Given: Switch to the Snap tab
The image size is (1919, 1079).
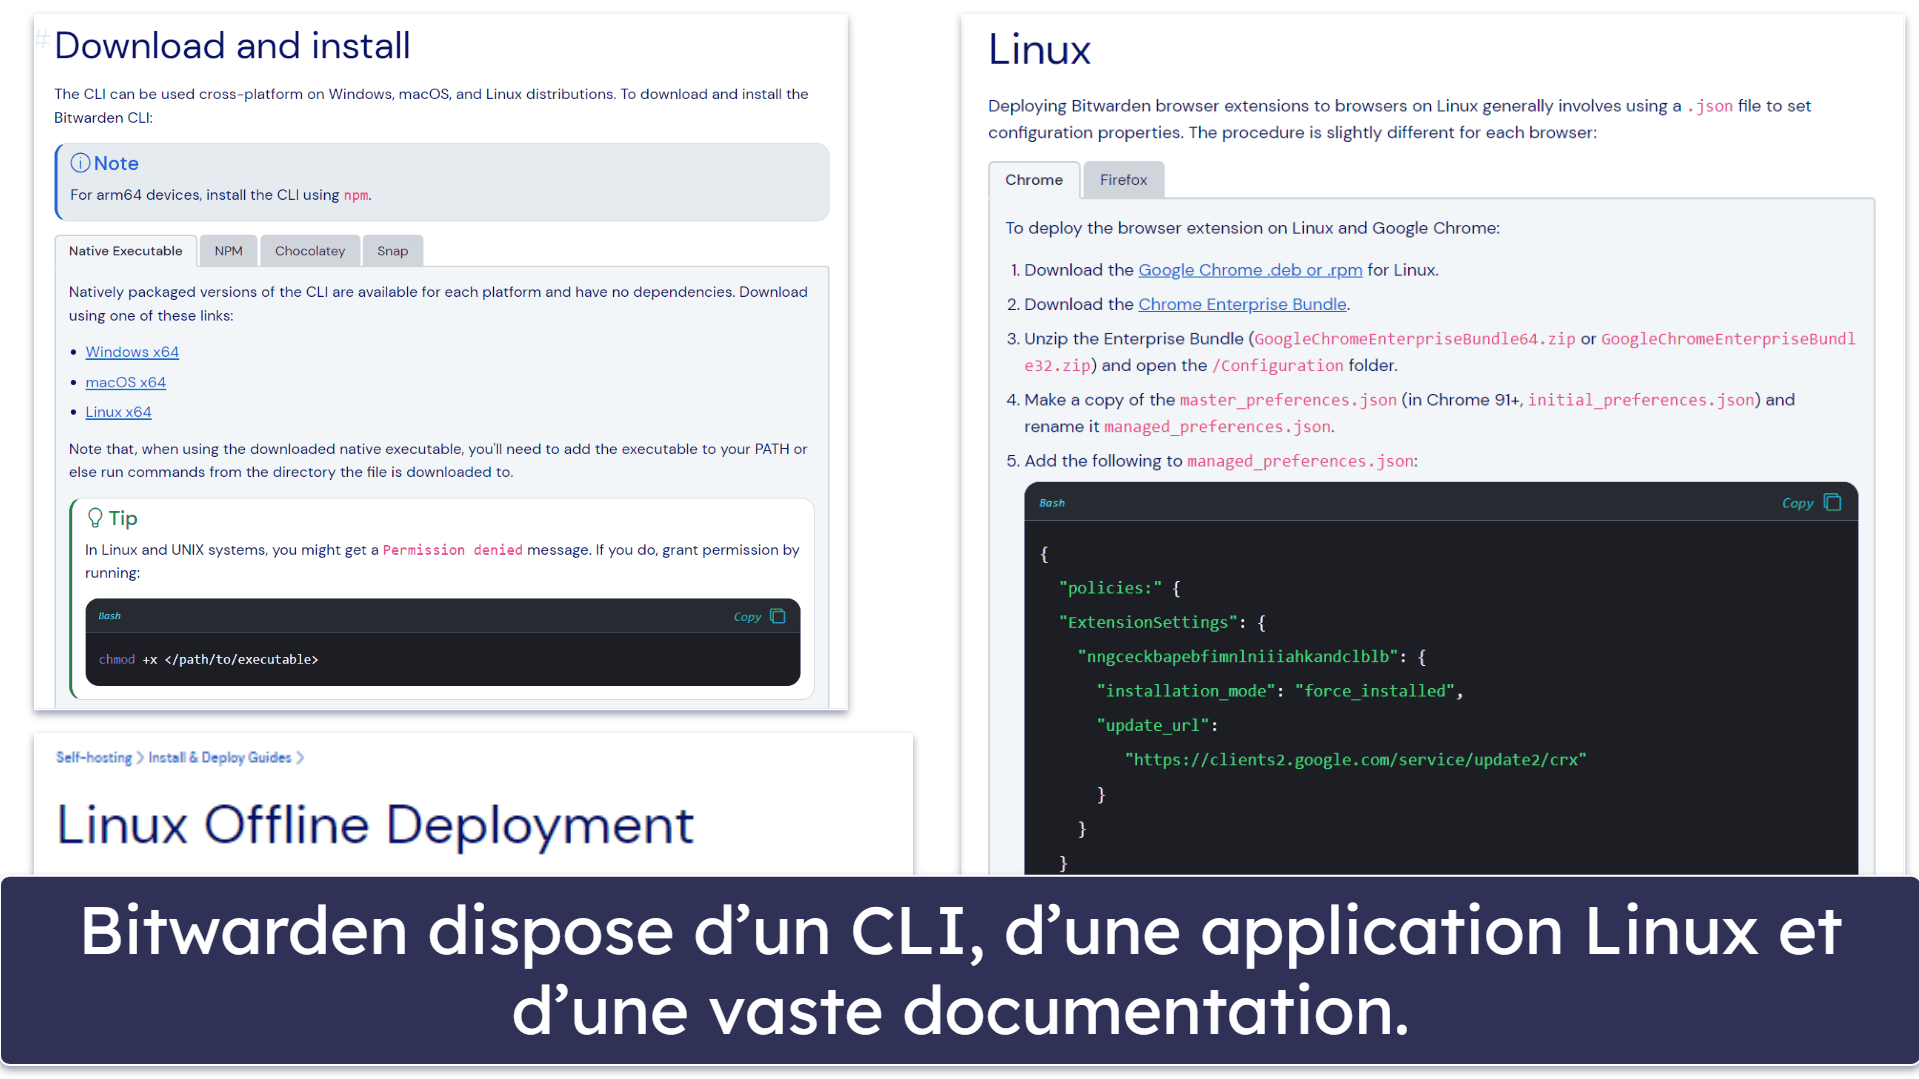Looking at the screenshot, I should pyautogui.click(x=392, y=251).
